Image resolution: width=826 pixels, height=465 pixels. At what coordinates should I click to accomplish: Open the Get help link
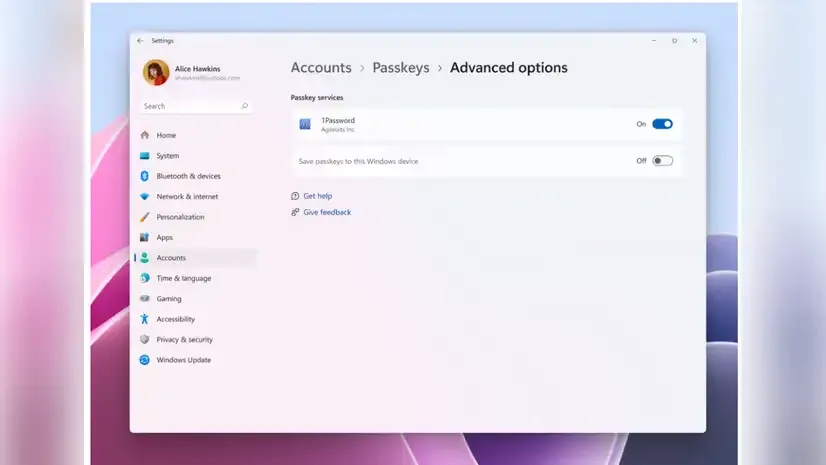tap(317, 196)
